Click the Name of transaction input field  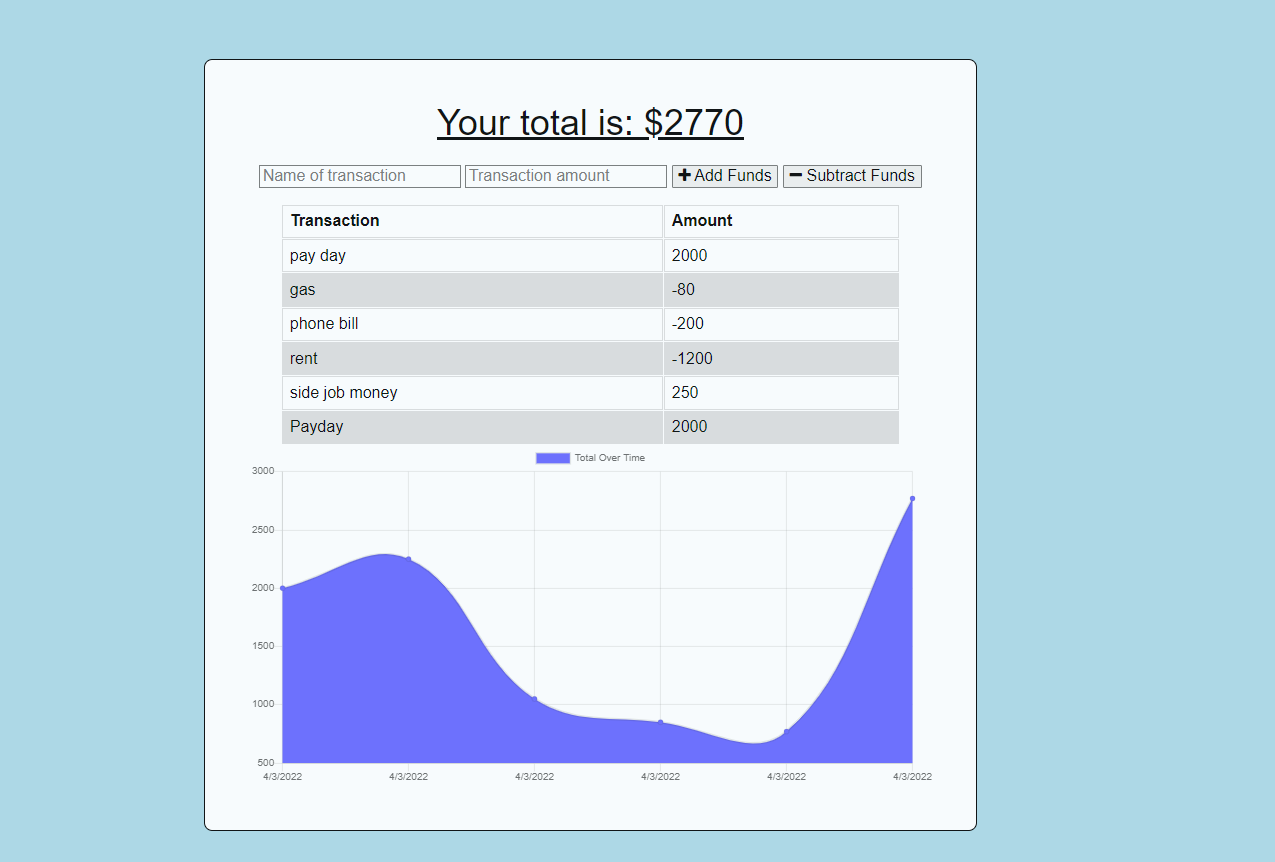click(x=359, y=175)
